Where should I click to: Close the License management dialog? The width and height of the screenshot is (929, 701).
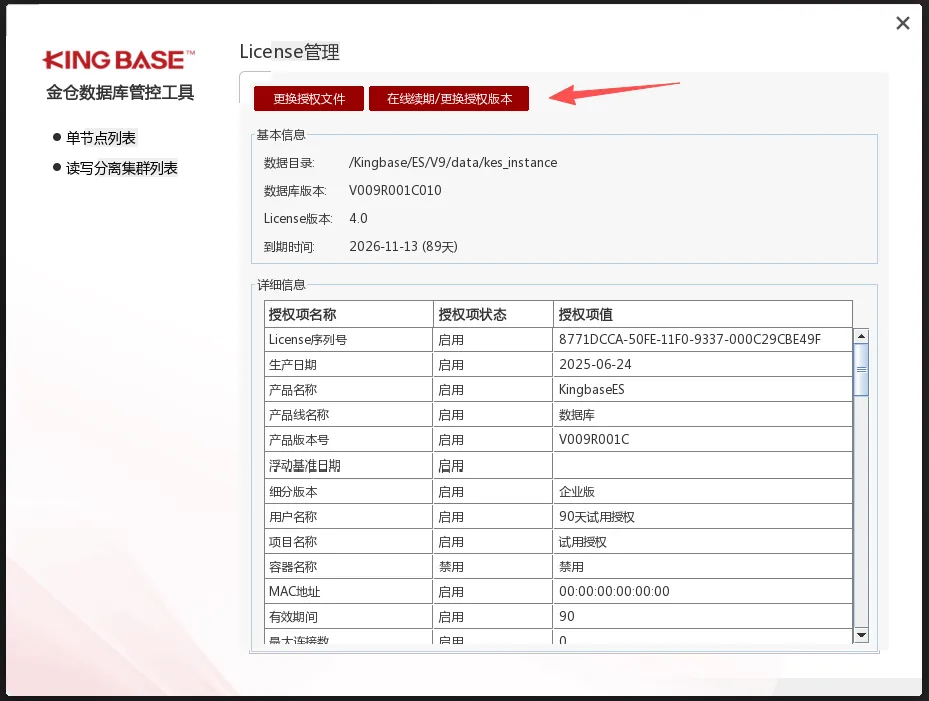click(902, 23)
